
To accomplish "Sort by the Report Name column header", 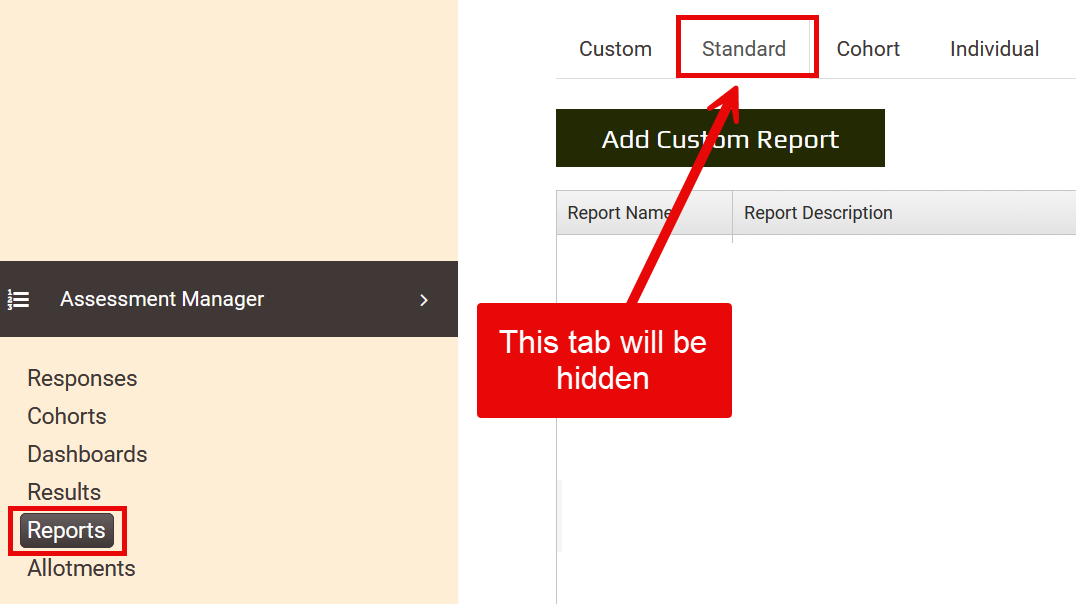I will coord(618,213).
